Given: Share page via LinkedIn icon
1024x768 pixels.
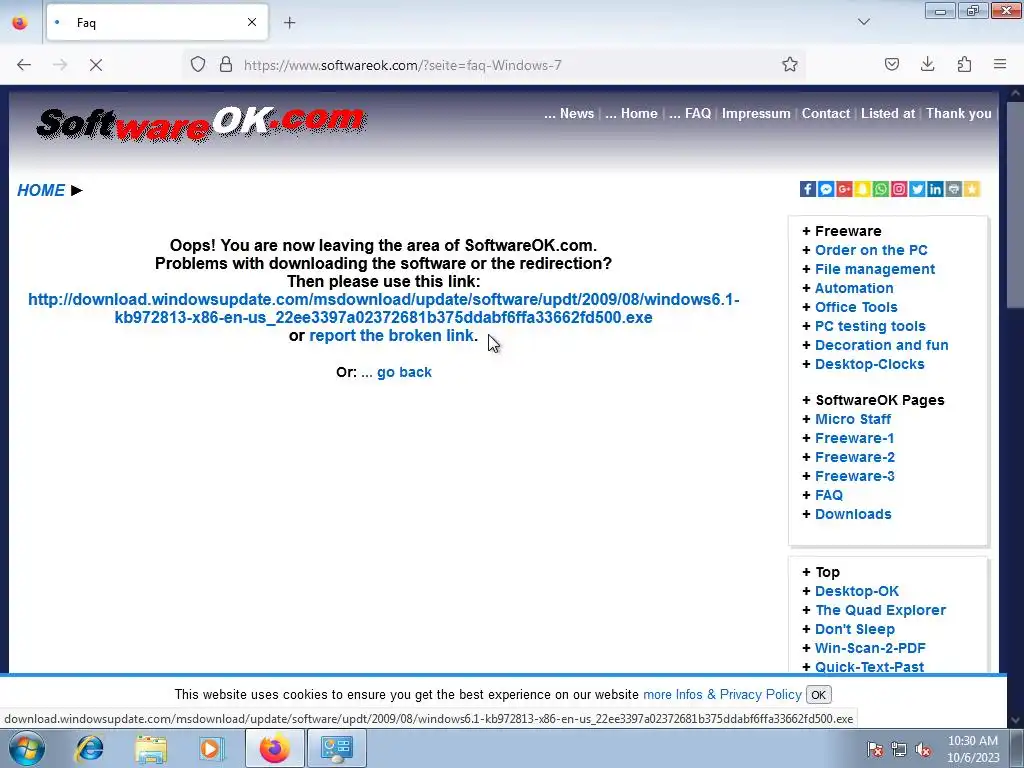Looking at the screenshot, I should [x=935, y=189].
